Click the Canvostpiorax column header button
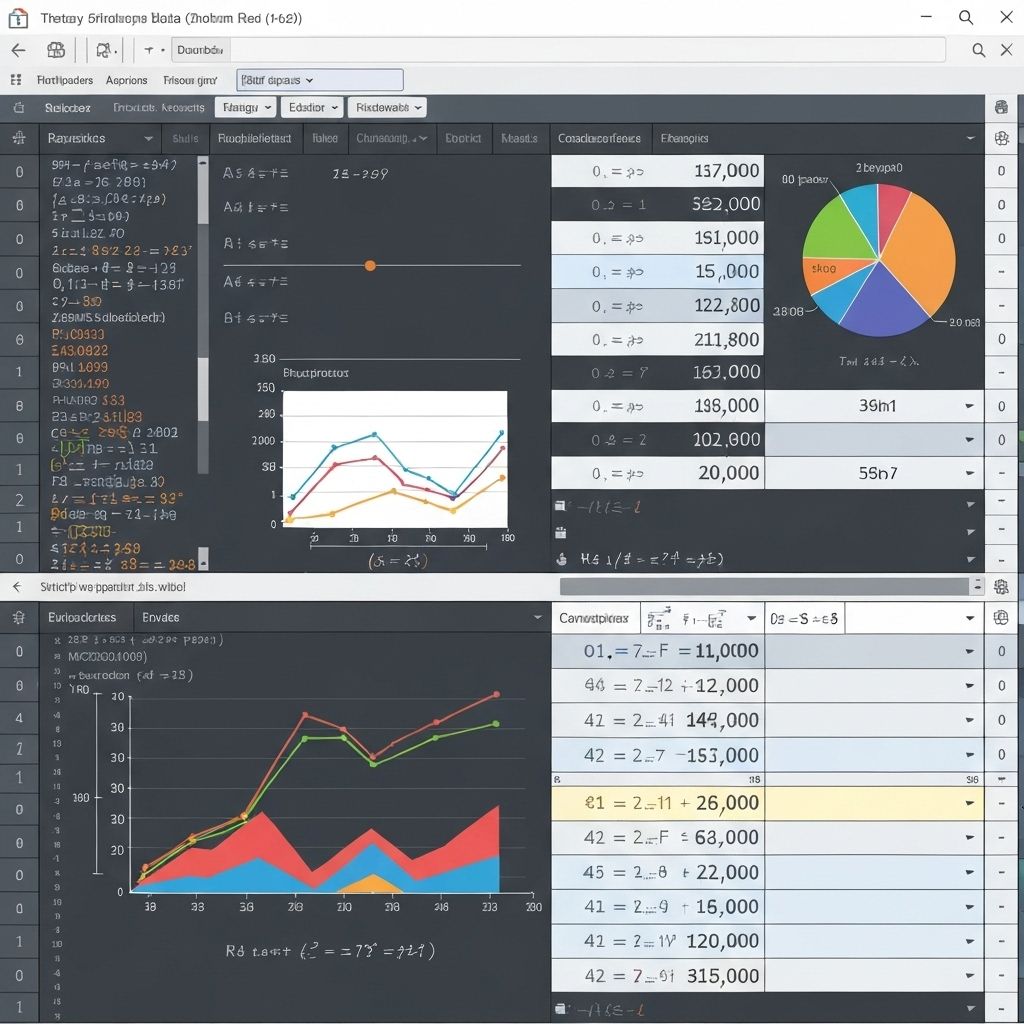 pos(593,618)
